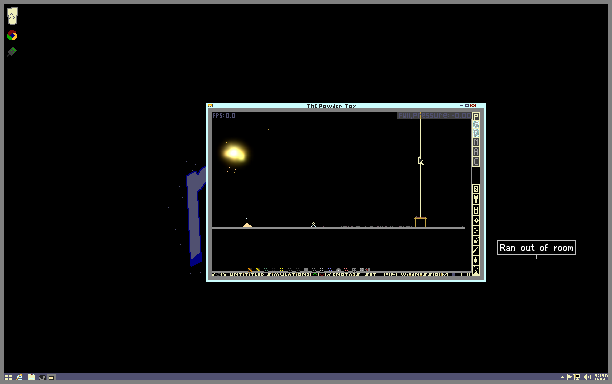Screen dimensions: 612x384
Task: Select the scattered dots category icon in sidebar
Action: 476,230
